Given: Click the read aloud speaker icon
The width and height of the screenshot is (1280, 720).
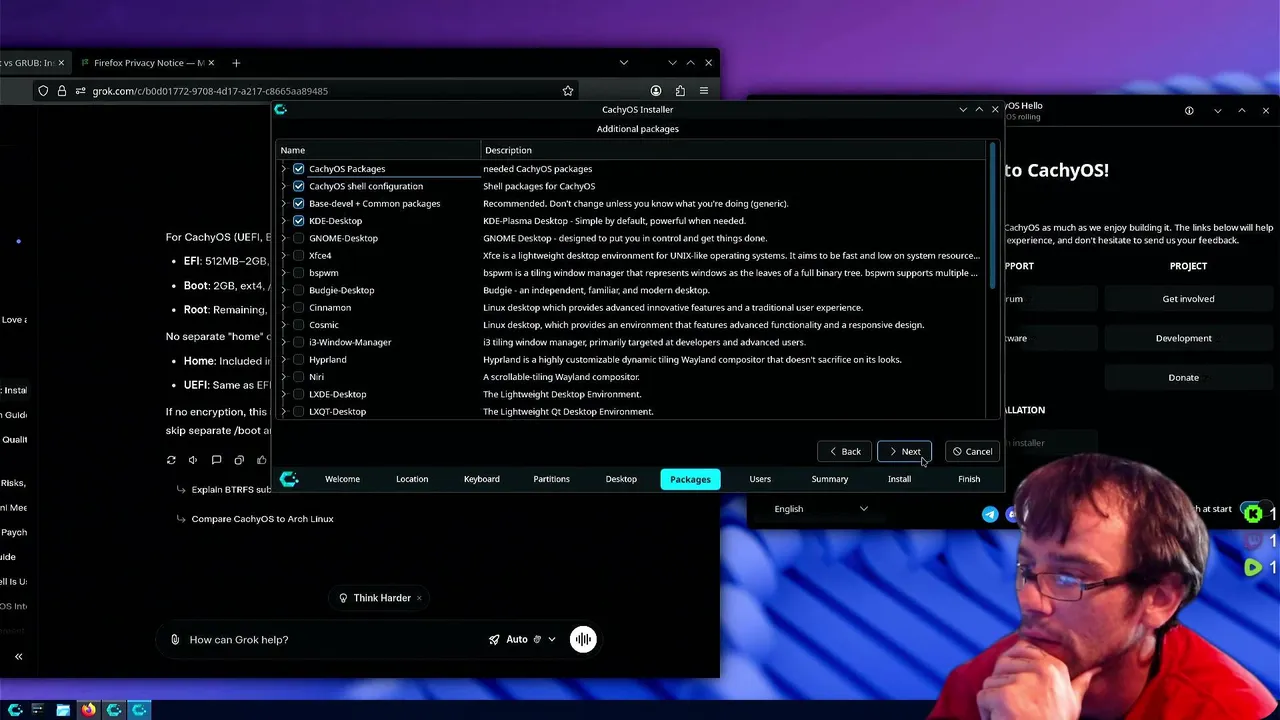Looking at the screenshot, I should [x=193, y=460].
